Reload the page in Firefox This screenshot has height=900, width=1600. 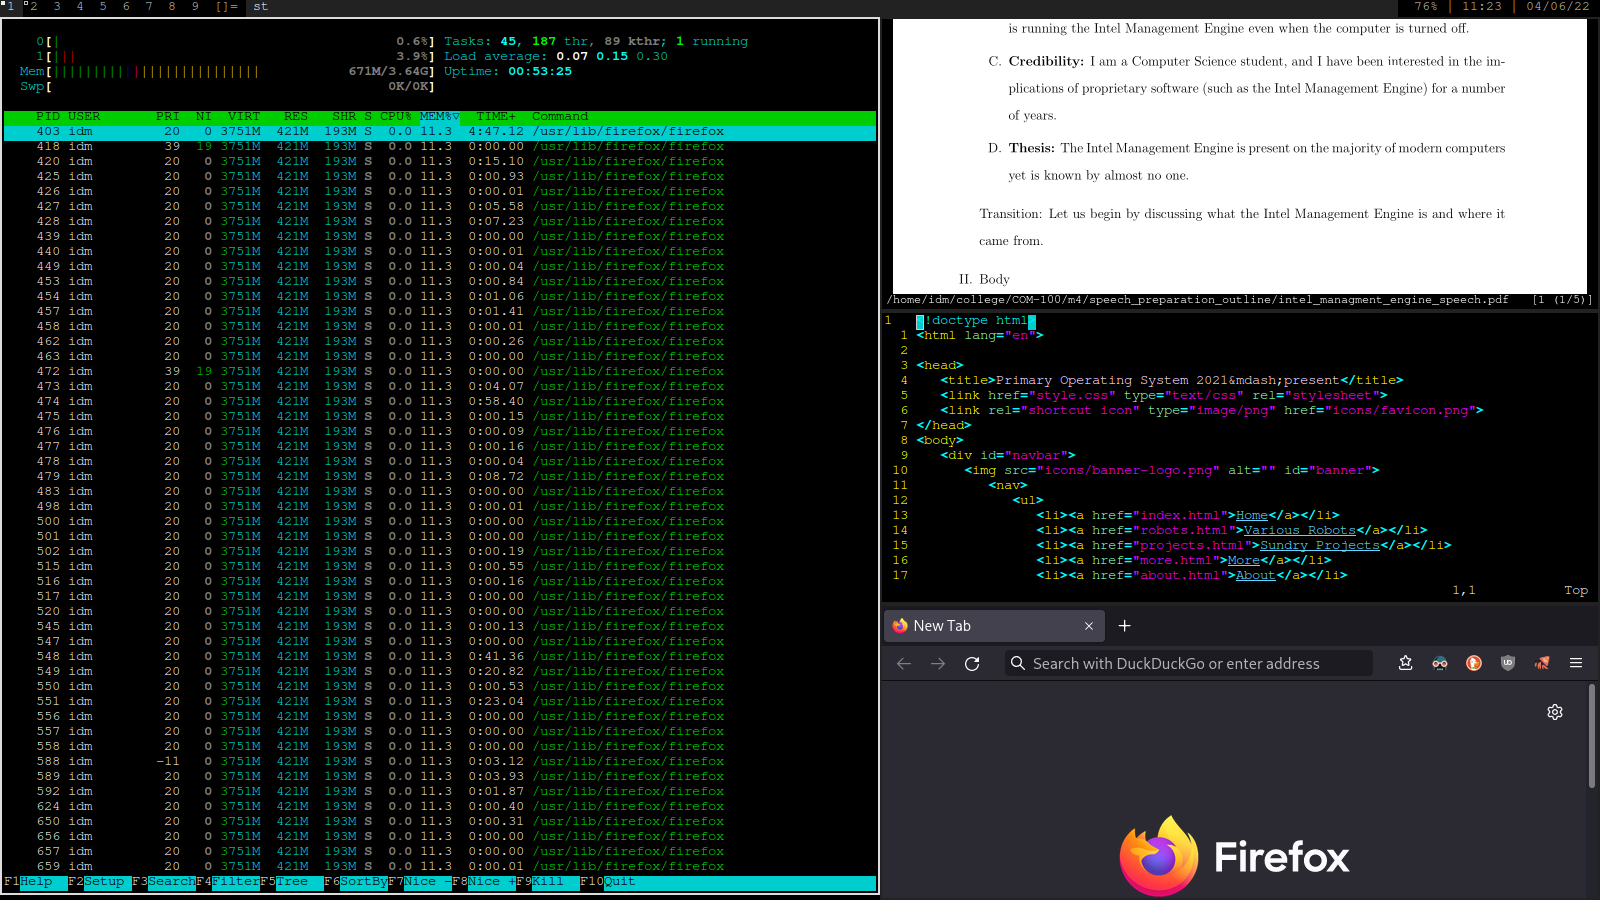972,663
